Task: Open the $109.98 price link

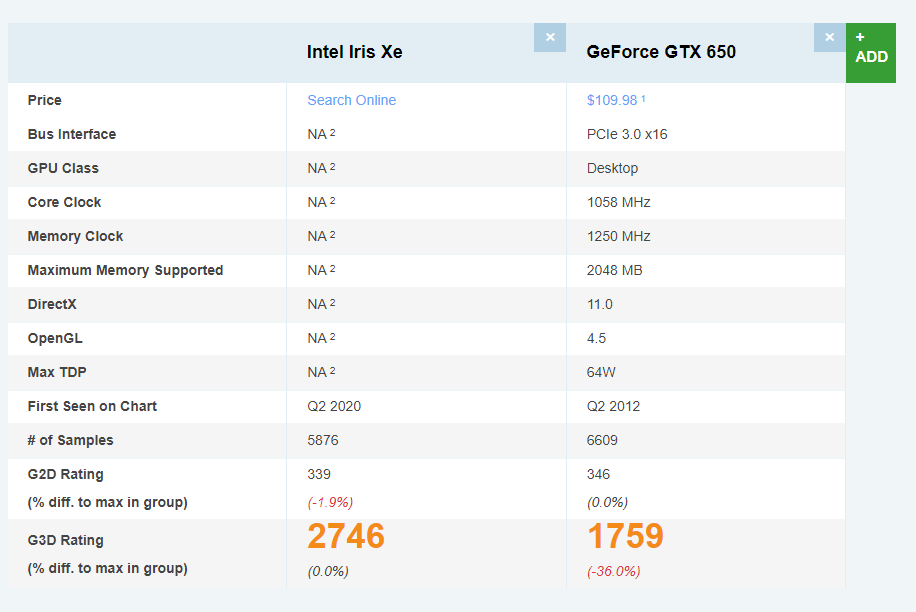Action: click(x=616, y=100)
